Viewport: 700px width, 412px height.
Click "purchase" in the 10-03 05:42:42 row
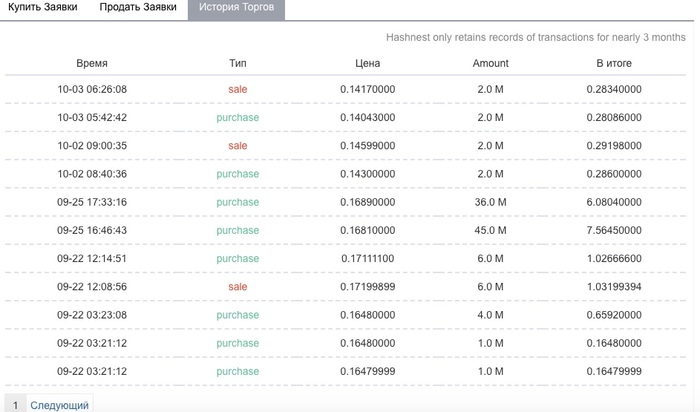coord(237,118)
